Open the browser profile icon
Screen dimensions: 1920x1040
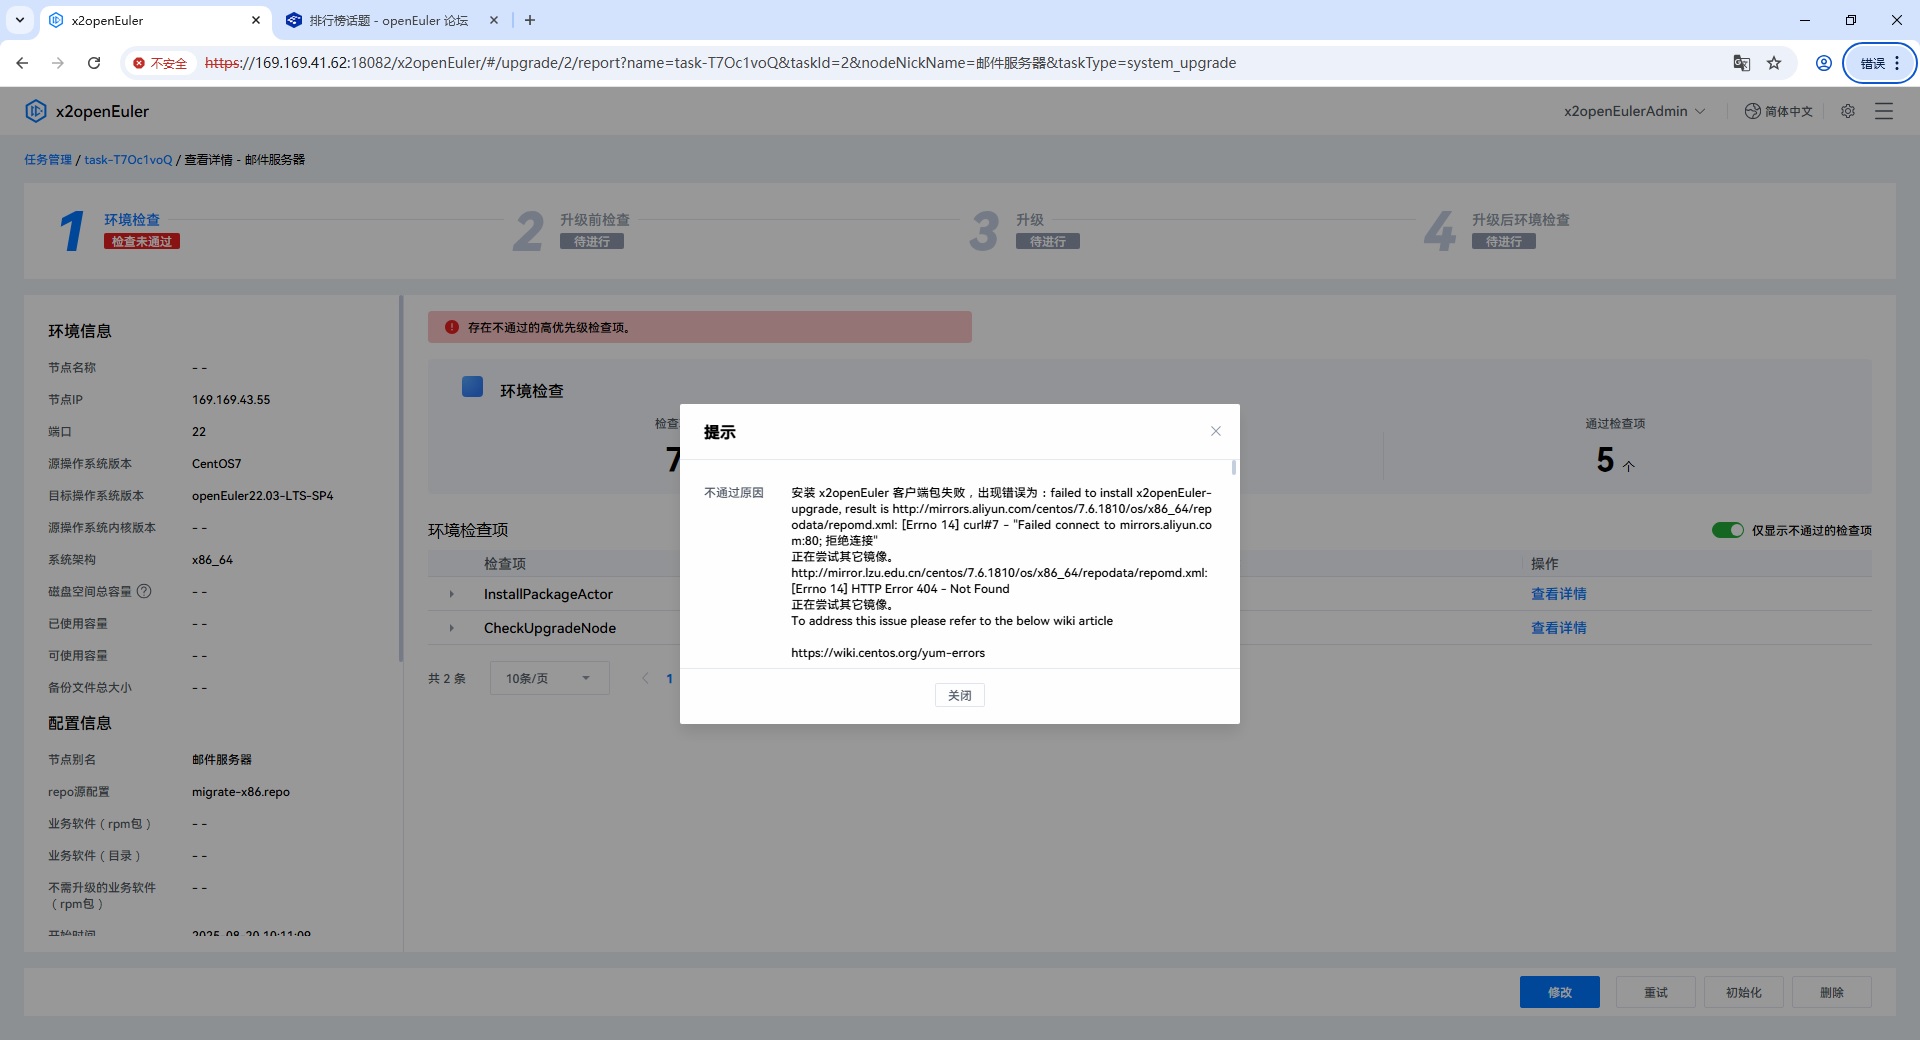click(x=1824, y=63)
